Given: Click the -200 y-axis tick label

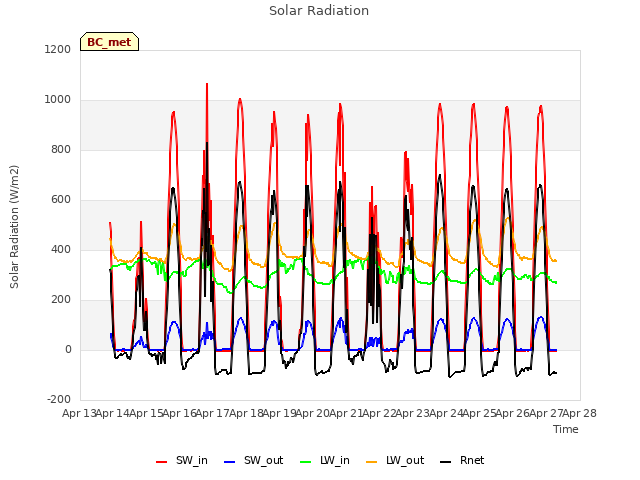Looking at the screenshot, I should tap(59, 400).
